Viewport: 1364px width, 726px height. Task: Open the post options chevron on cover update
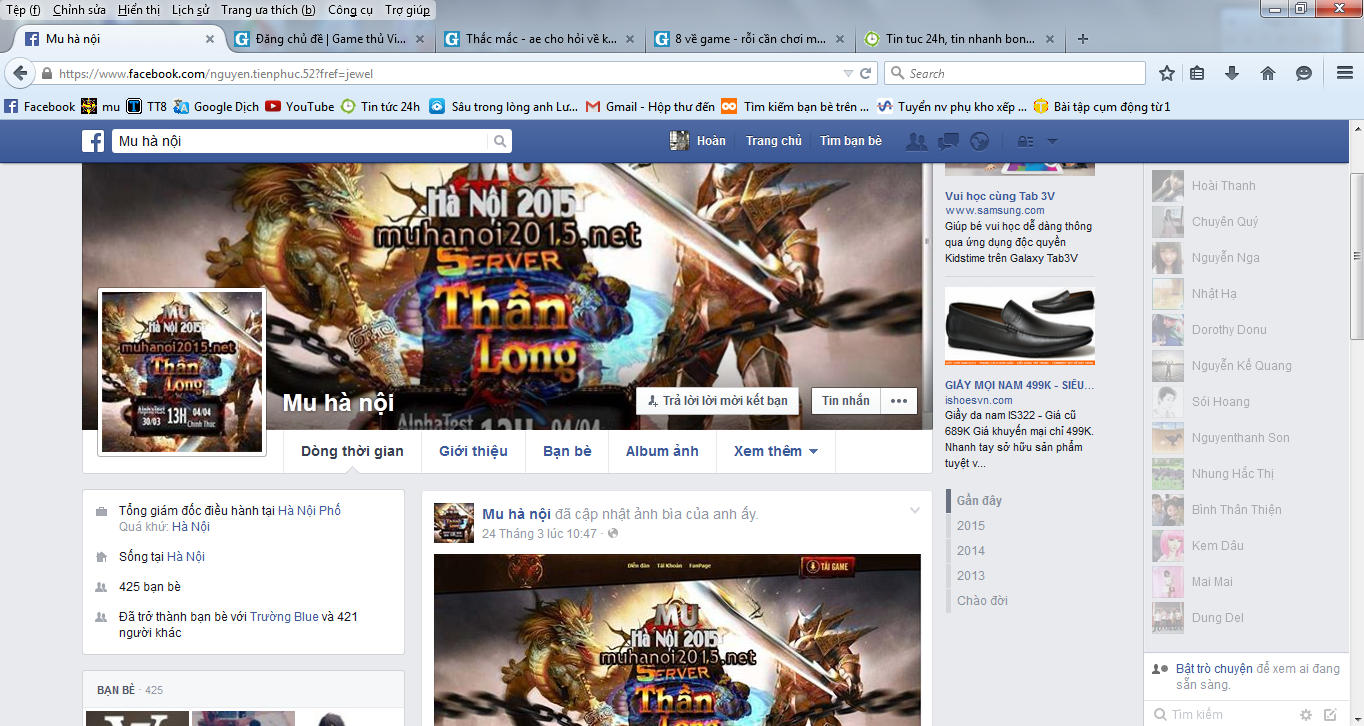pyautogui.click(x=914, y=510)
